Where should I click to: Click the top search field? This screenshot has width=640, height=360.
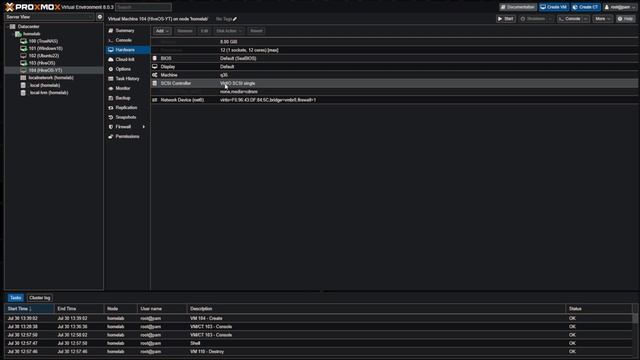[143, 7]
